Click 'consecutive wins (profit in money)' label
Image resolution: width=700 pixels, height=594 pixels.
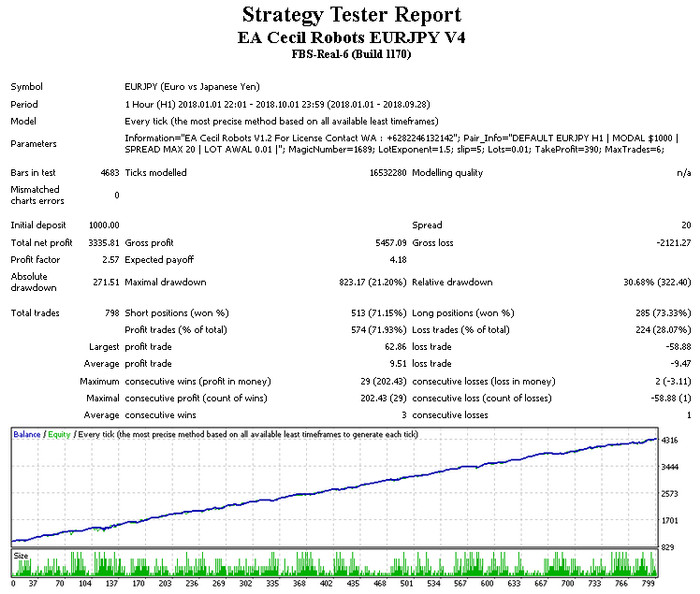198,382
